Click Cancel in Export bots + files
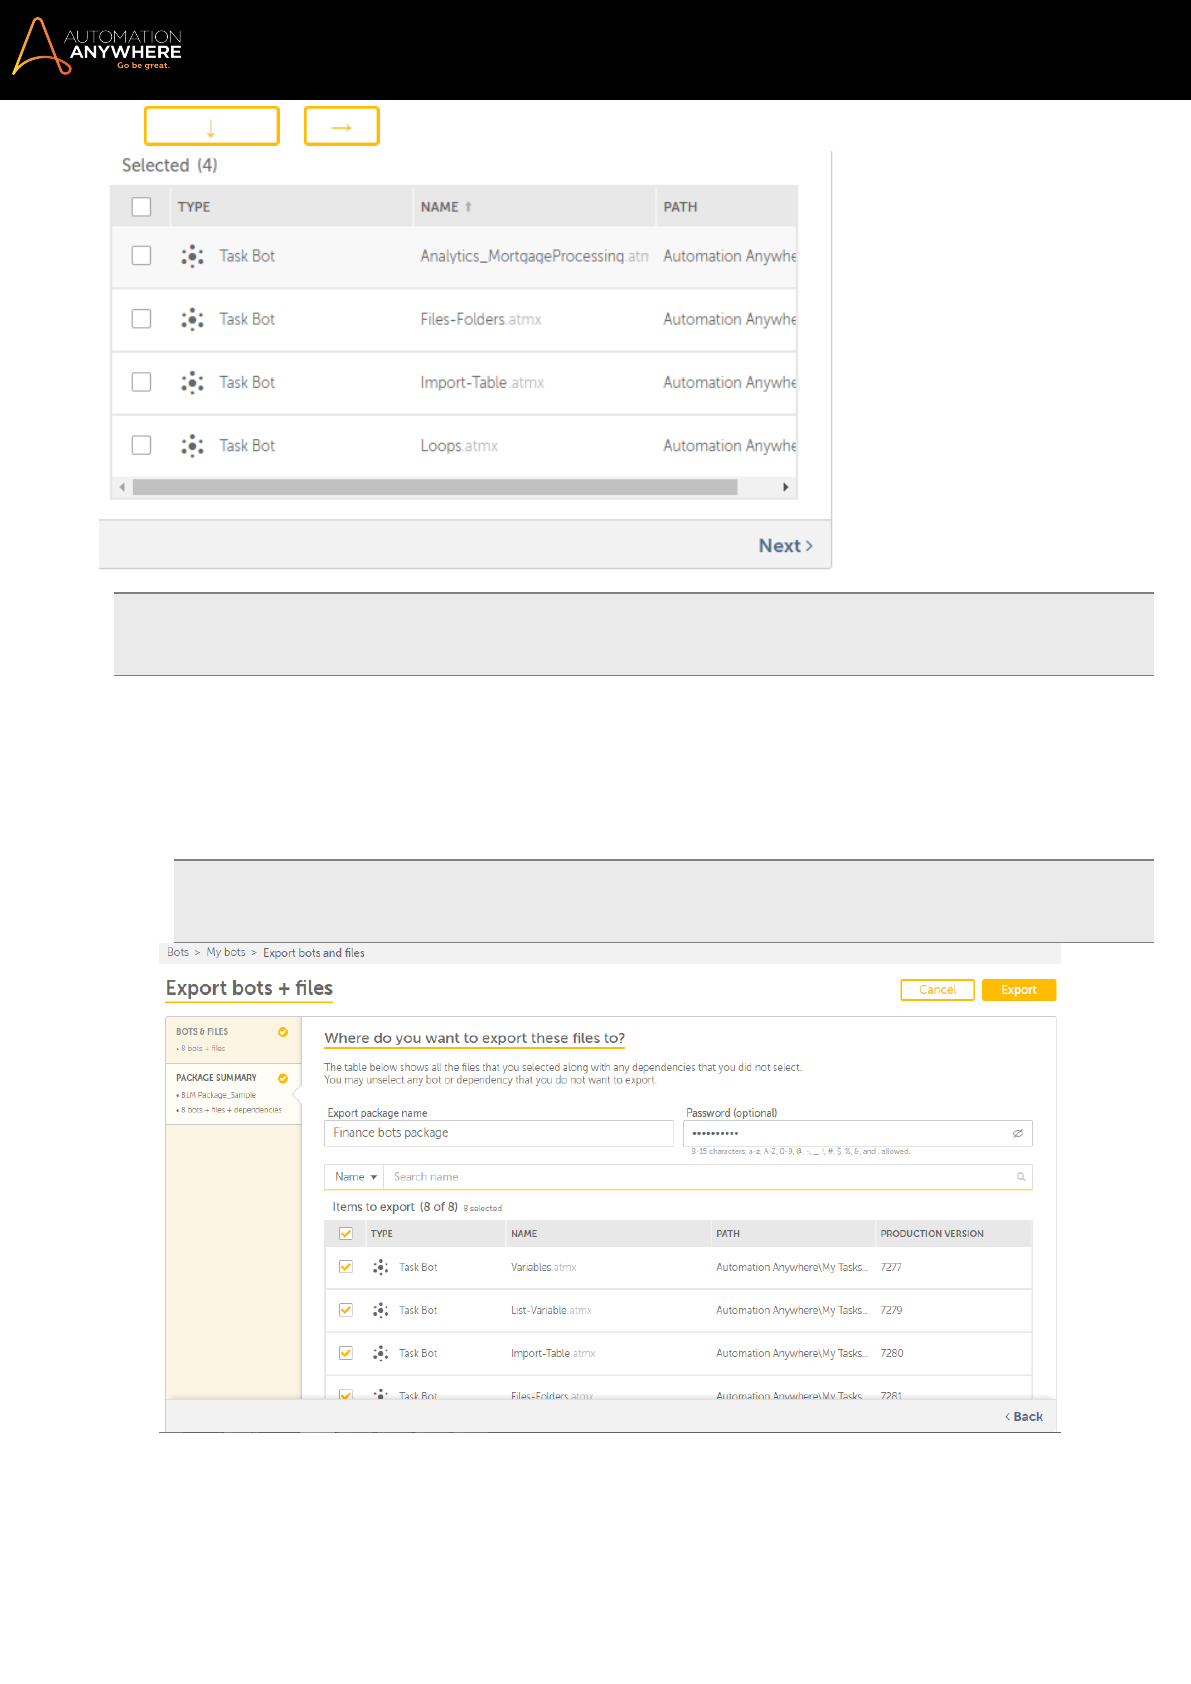Screen dimensions: 1191x1684 click(x=937, y=990)
